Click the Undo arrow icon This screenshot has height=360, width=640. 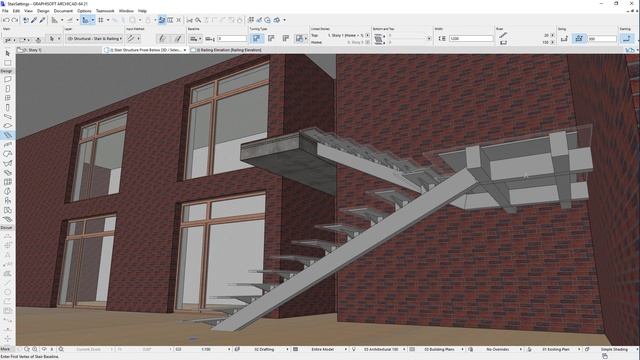(x=6, y=20)
